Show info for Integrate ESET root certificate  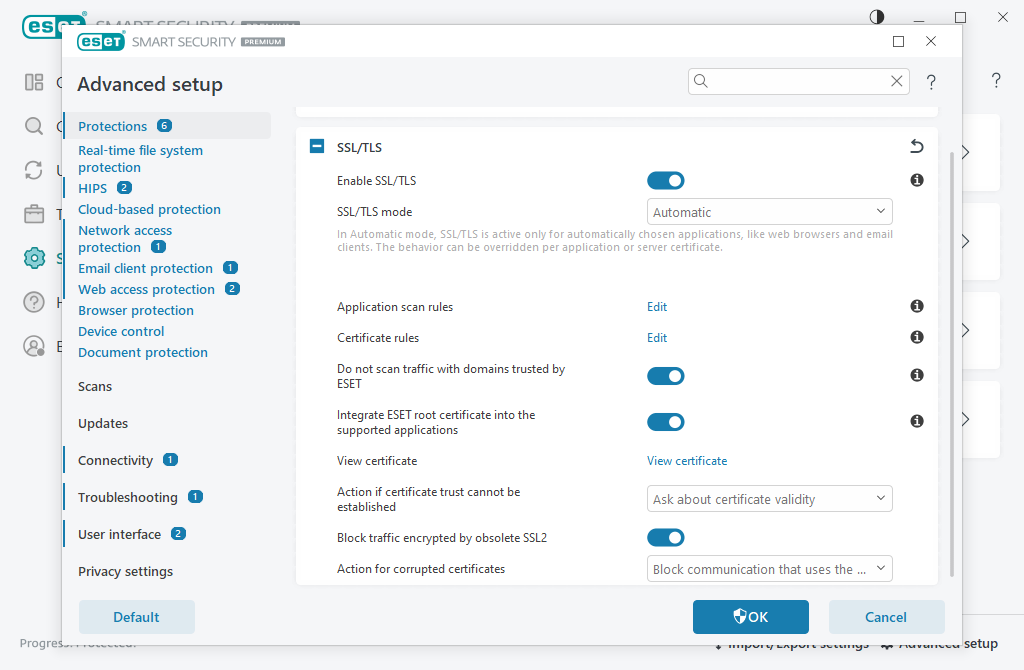click(x=917, y=421)
